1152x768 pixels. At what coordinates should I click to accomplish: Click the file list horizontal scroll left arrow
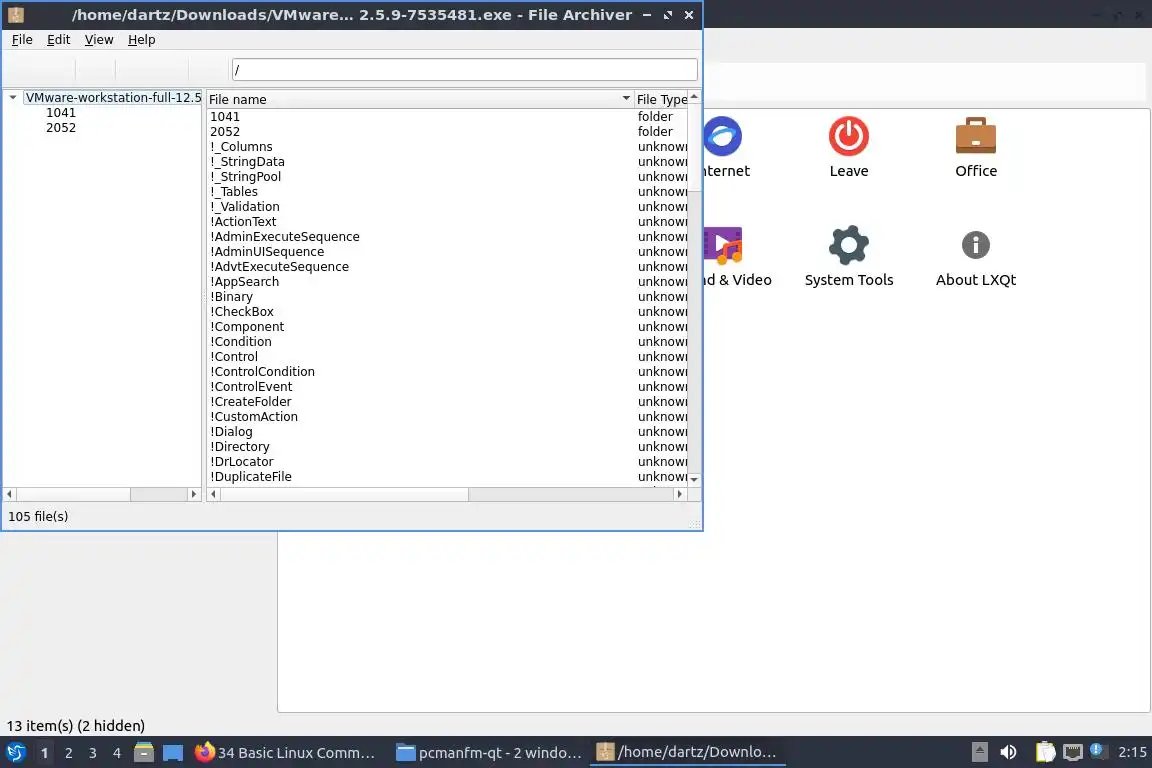[214, 495]
